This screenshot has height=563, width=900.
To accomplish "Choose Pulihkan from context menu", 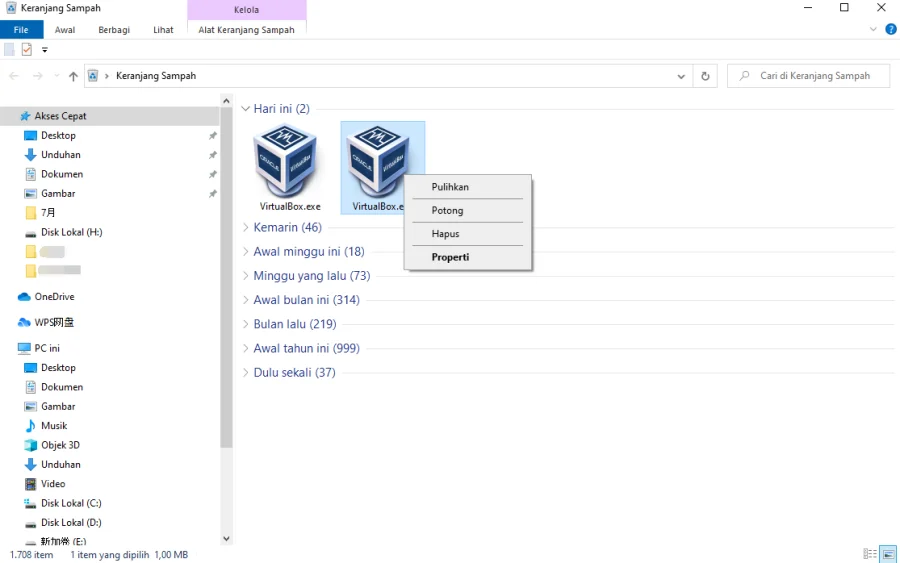I will 468,187.
